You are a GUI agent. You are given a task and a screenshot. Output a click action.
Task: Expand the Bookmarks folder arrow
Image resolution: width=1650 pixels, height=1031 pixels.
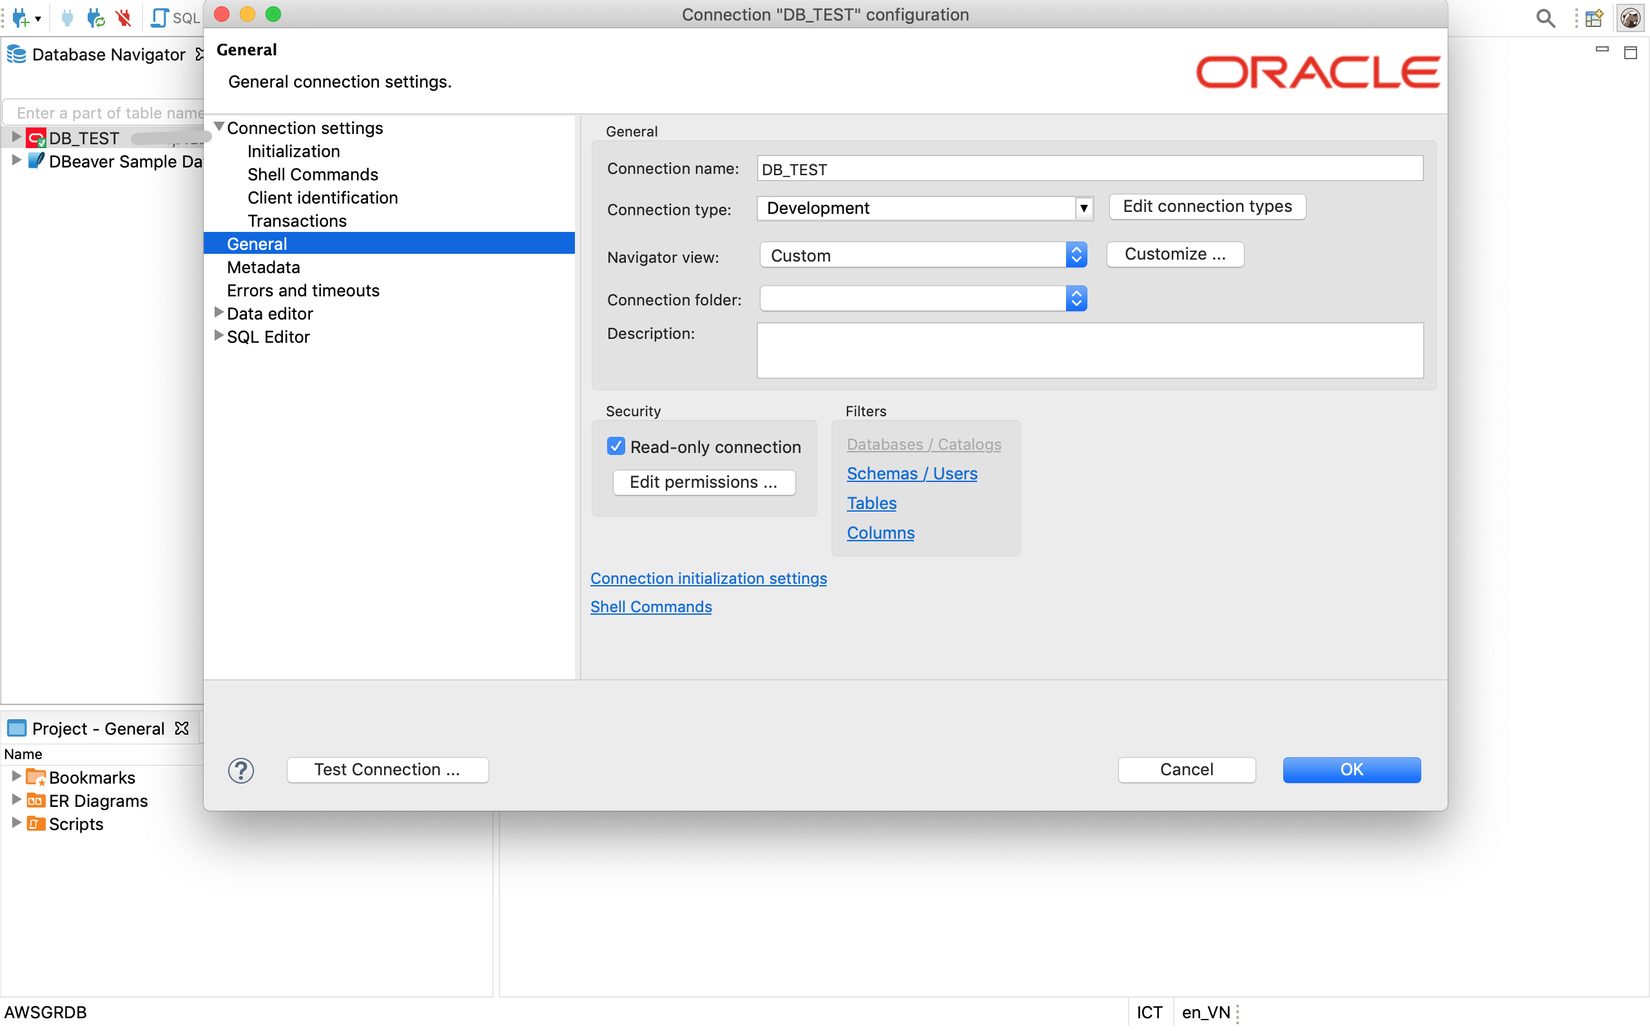[x=16, y=776]
